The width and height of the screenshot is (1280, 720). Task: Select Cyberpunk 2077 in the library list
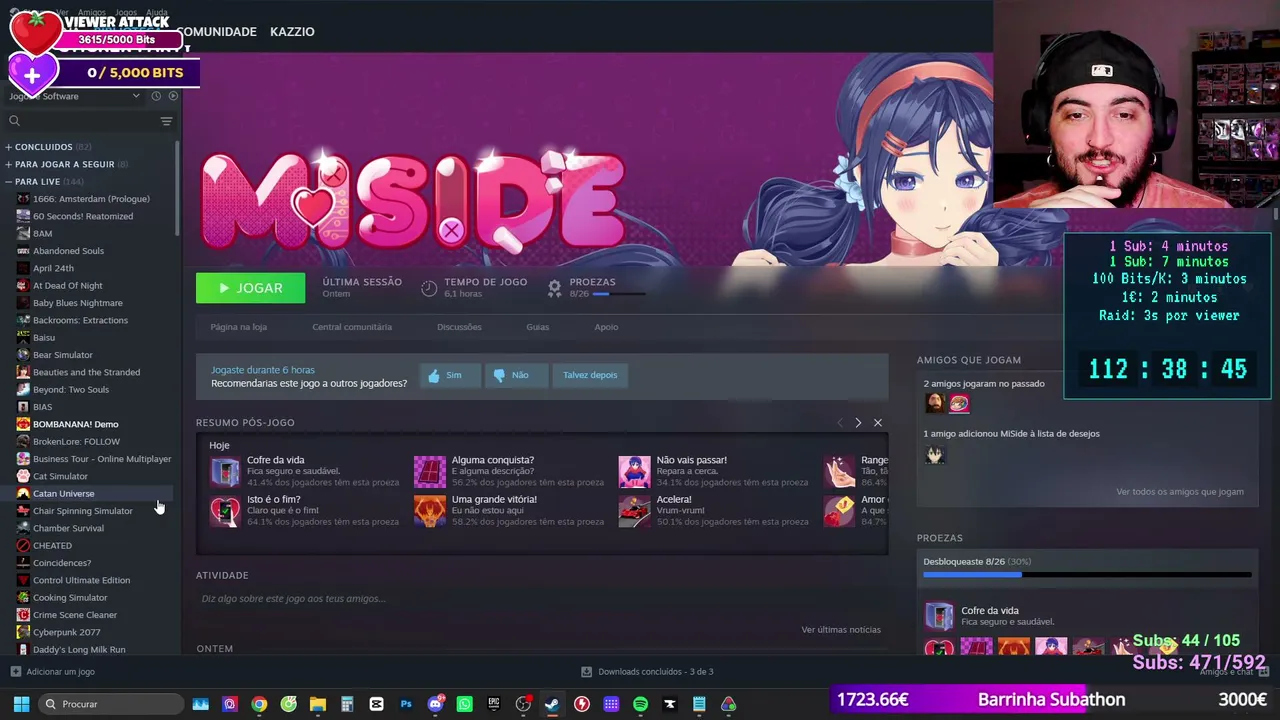pyautogui.click(x=67, y=632)
